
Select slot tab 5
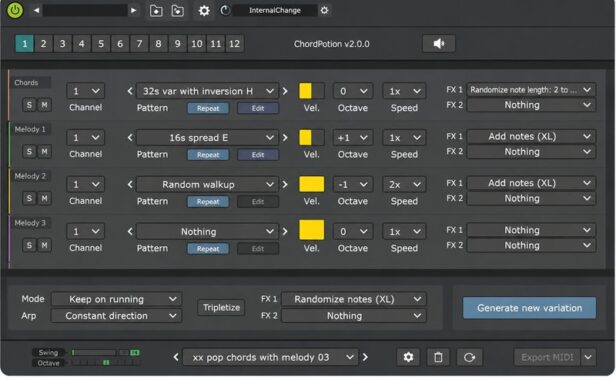[101, 44]
